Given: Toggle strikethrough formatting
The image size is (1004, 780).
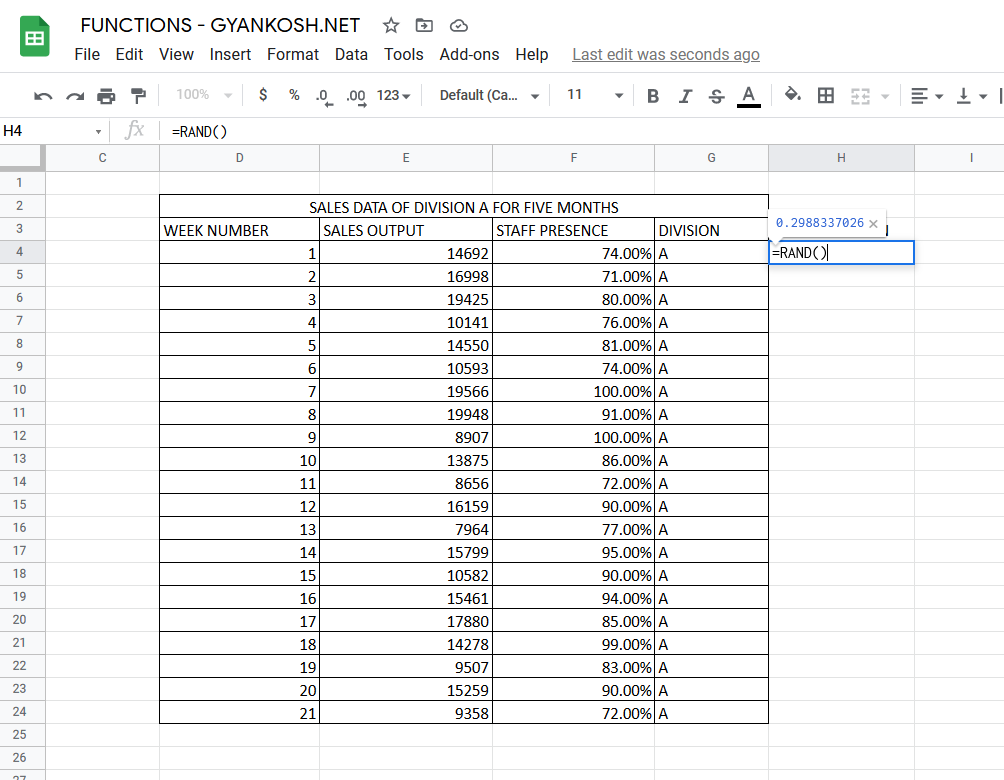Looking at the screenshot, I should 715,95.
